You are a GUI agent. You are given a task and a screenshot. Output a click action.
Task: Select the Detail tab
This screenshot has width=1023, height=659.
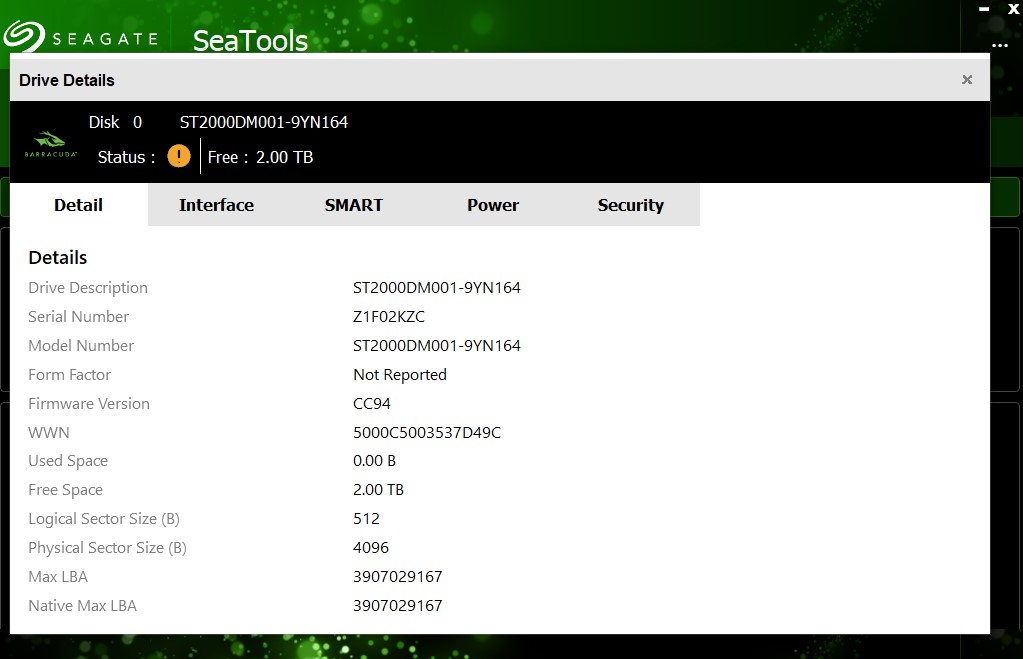78,205
